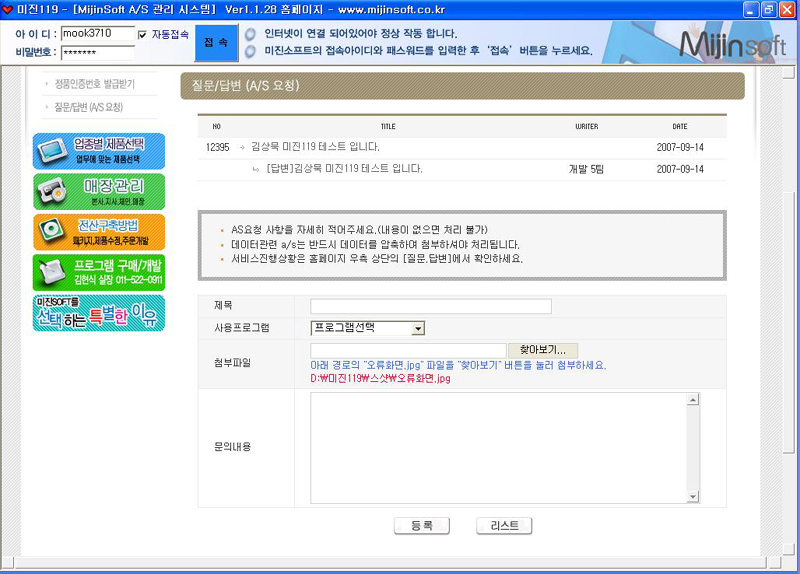Click the 프로그램 구매/개발 banner
Image resolution: width=800 pixels, height=574 pixels.
[x=99, y=272]
